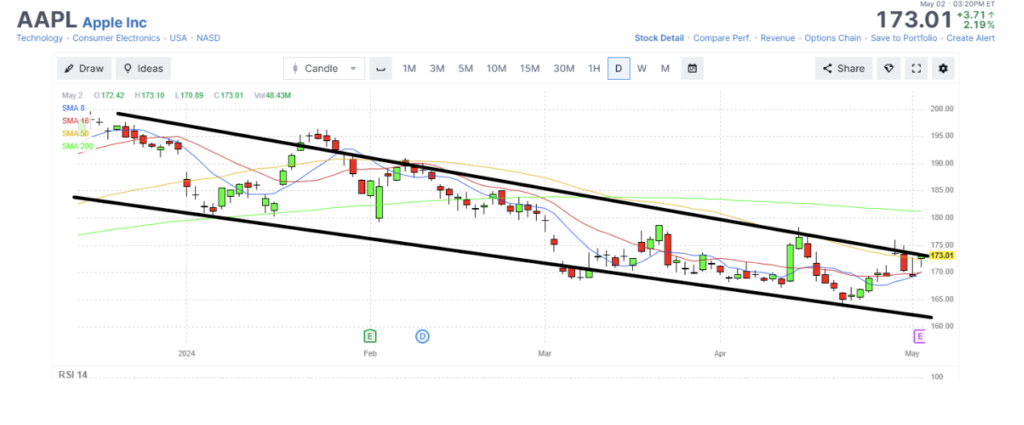Click the Apple Inc company name
This screenshot has height=425, width=1024.
click(x=115, y=22)
